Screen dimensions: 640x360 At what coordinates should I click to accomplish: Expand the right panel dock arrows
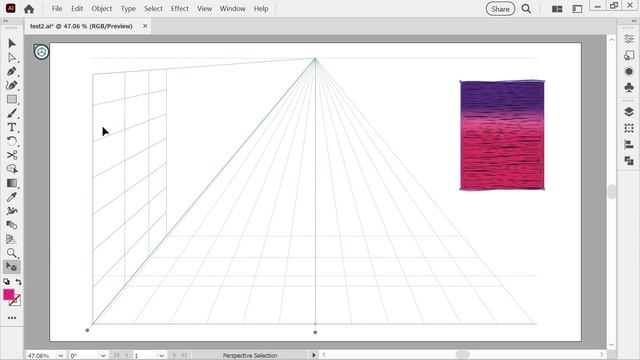coord(634,21)
